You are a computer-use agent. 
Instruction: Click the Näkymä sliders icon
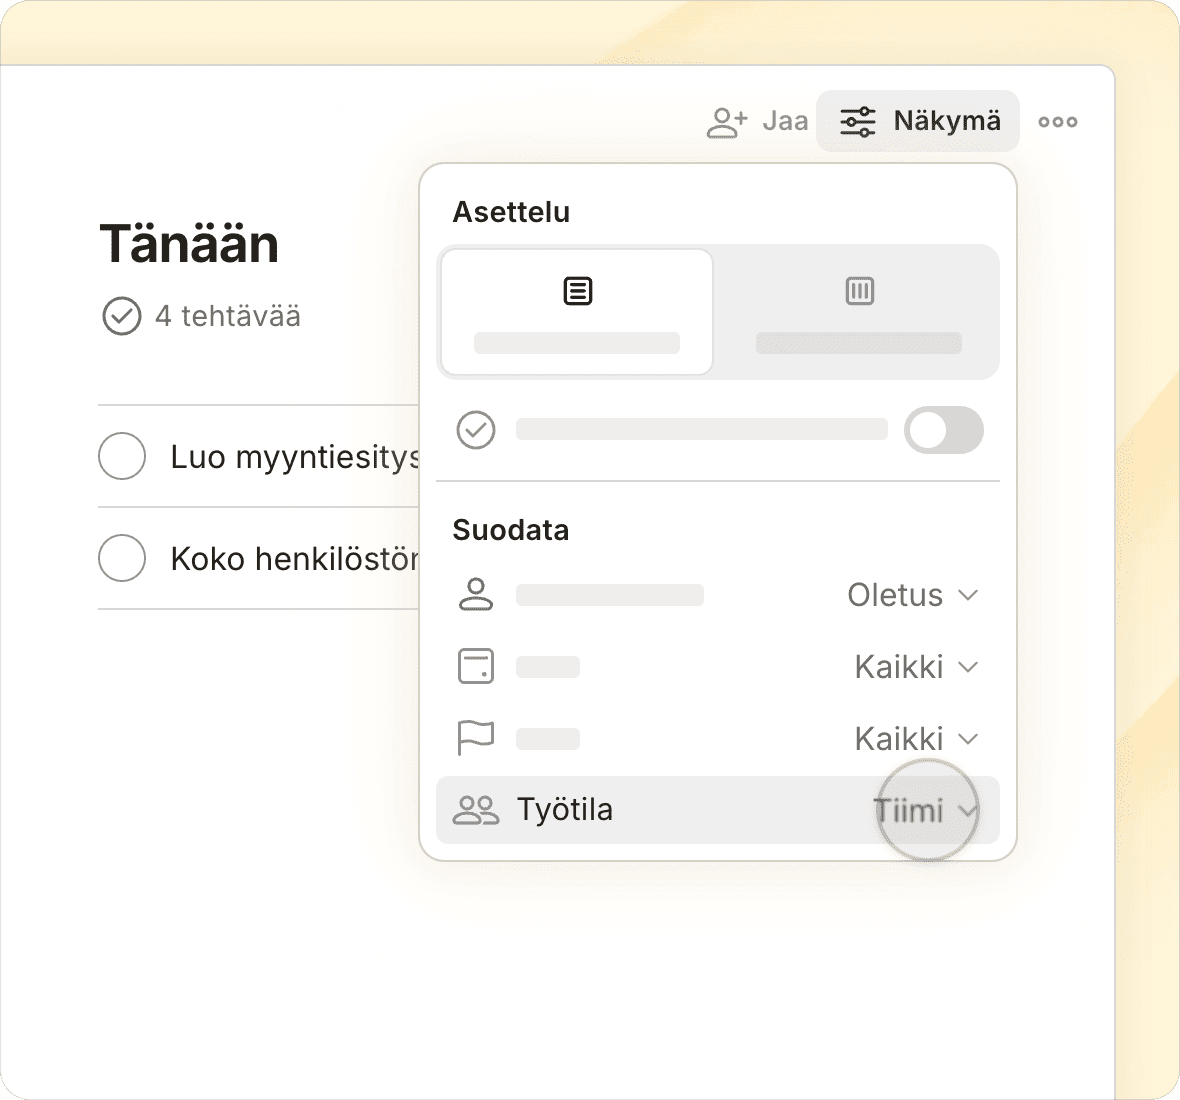(858, 122)
